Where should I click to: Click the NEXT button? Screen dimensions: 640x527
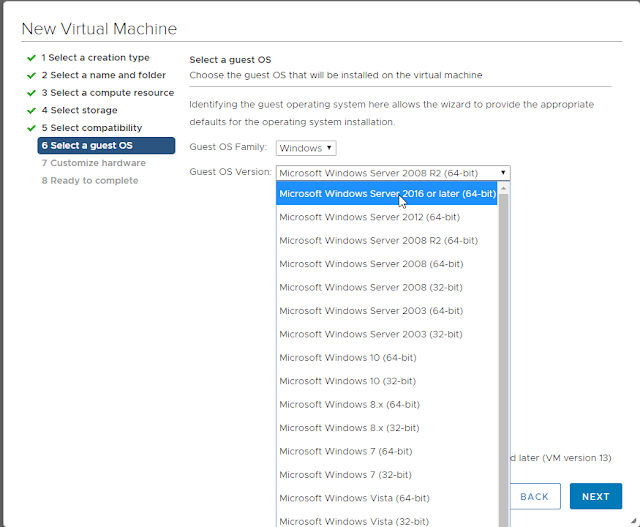596,496
